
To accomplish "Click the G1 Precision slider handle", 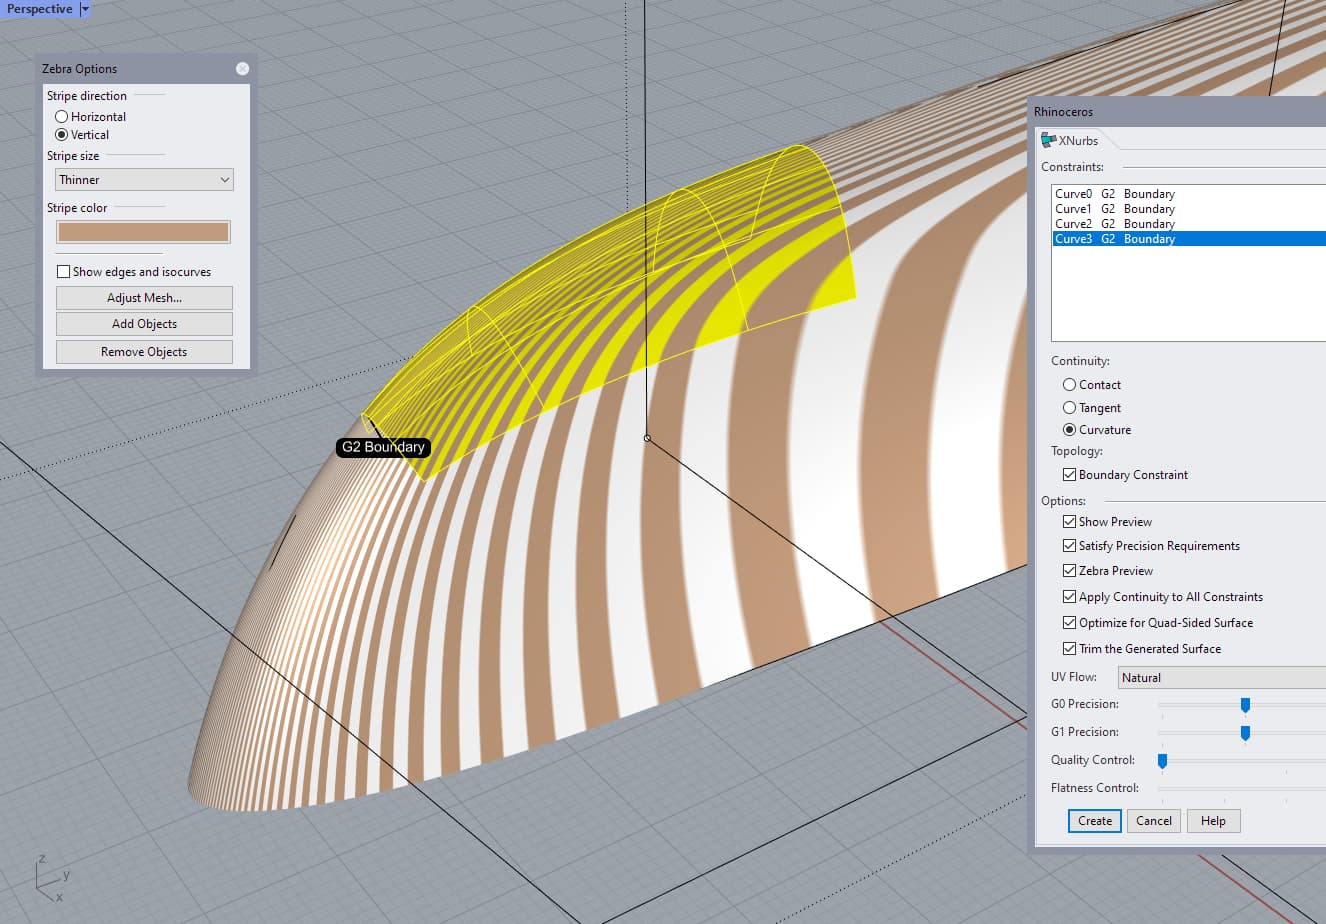I will [x=1245, y=733].
